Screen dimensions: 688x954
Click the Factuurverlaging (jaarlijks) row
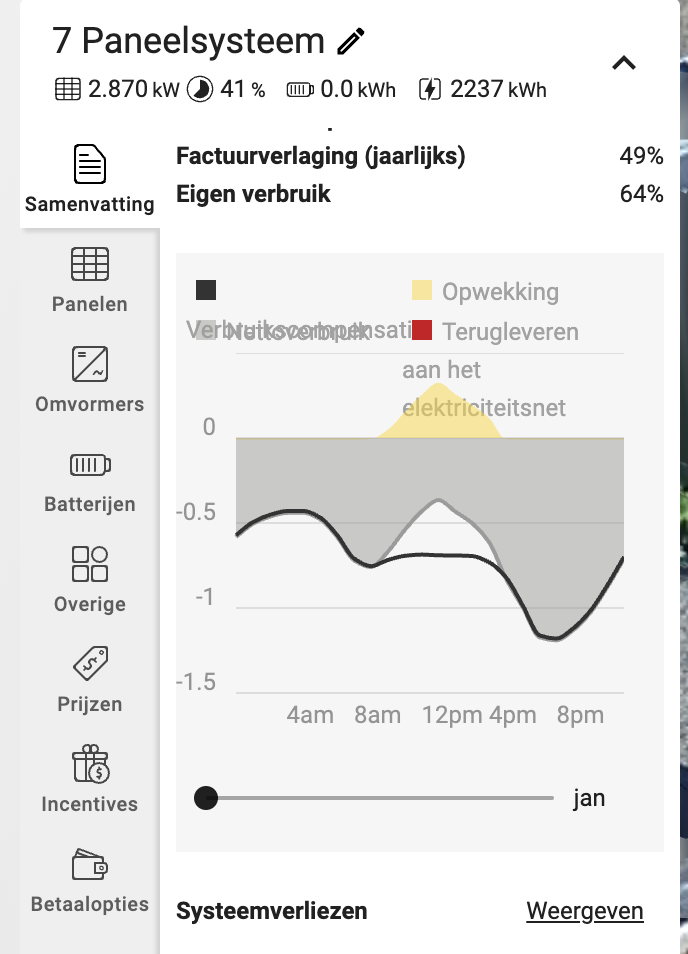pyautogui.click(x=419, y=156)
